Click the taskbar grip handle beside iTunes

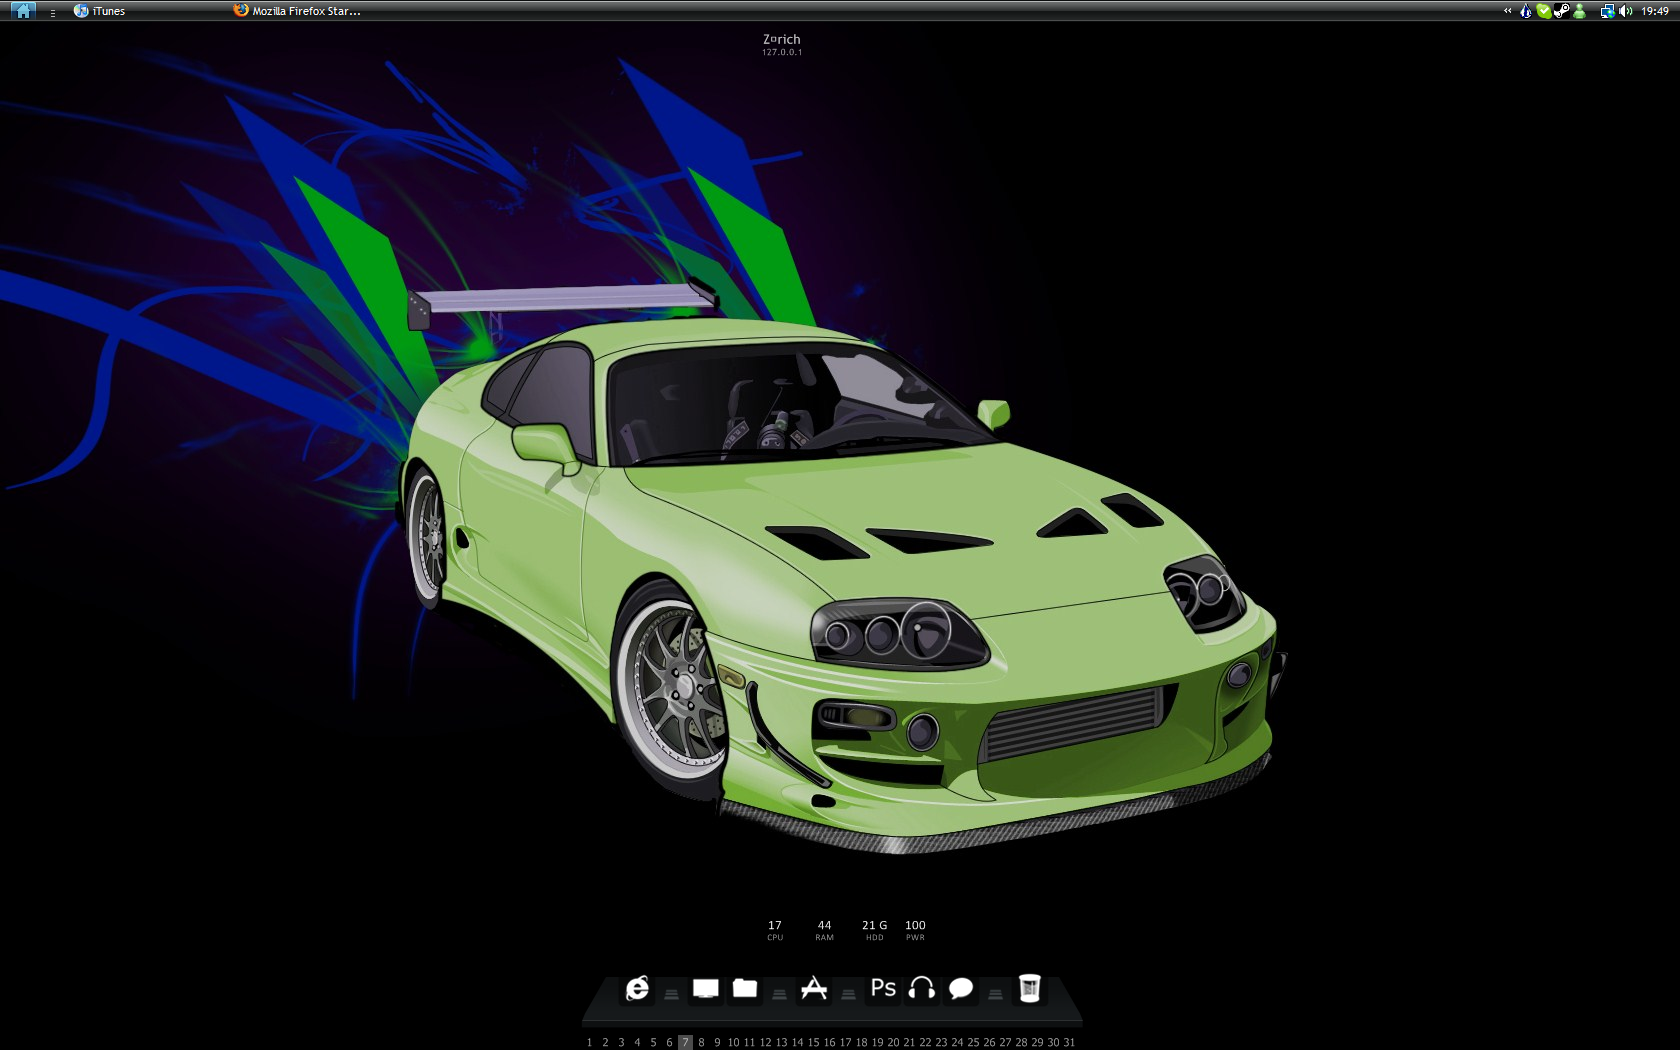(x=53, y=13)
